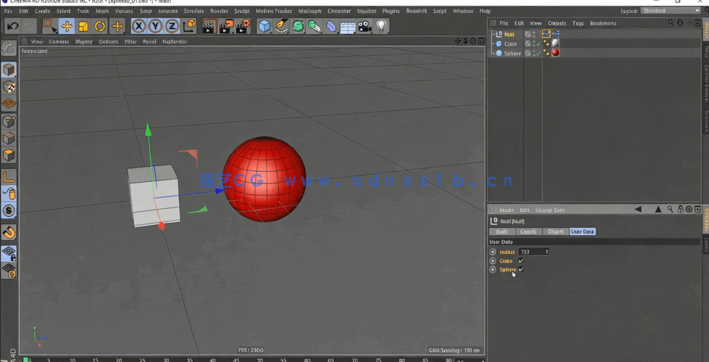This screenshot has height=362, width=709.
Task: Click the Planar Workplane icon
Action: (x=9, y=271)
